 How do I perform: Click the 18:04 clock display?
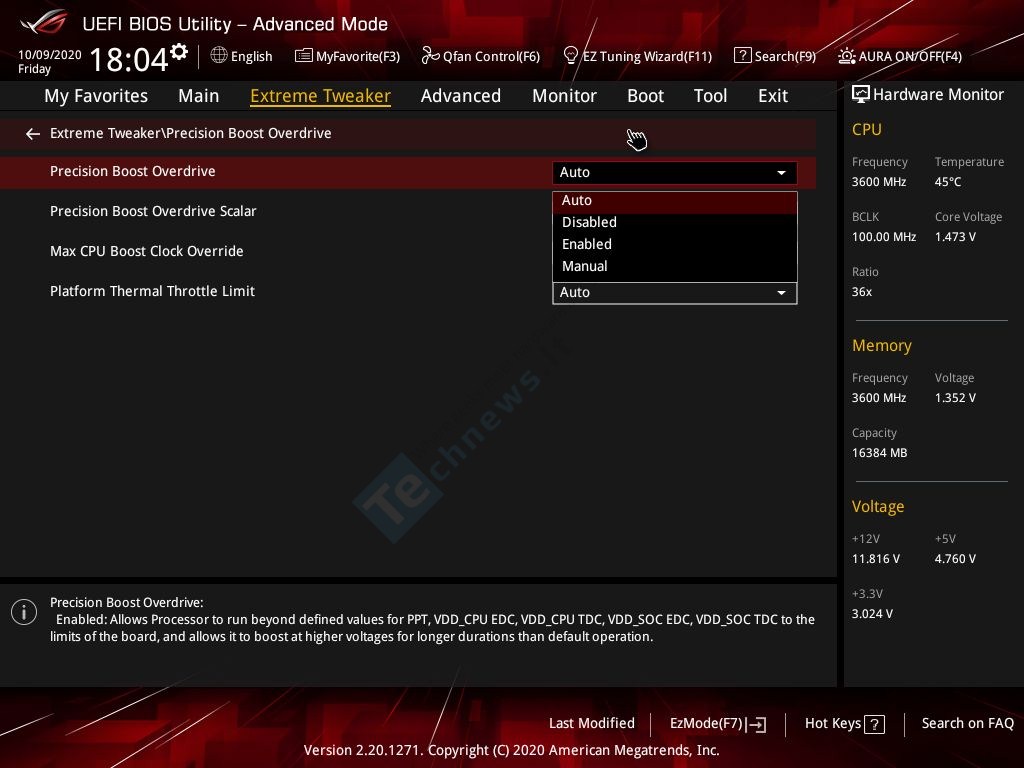pos(129,59)
